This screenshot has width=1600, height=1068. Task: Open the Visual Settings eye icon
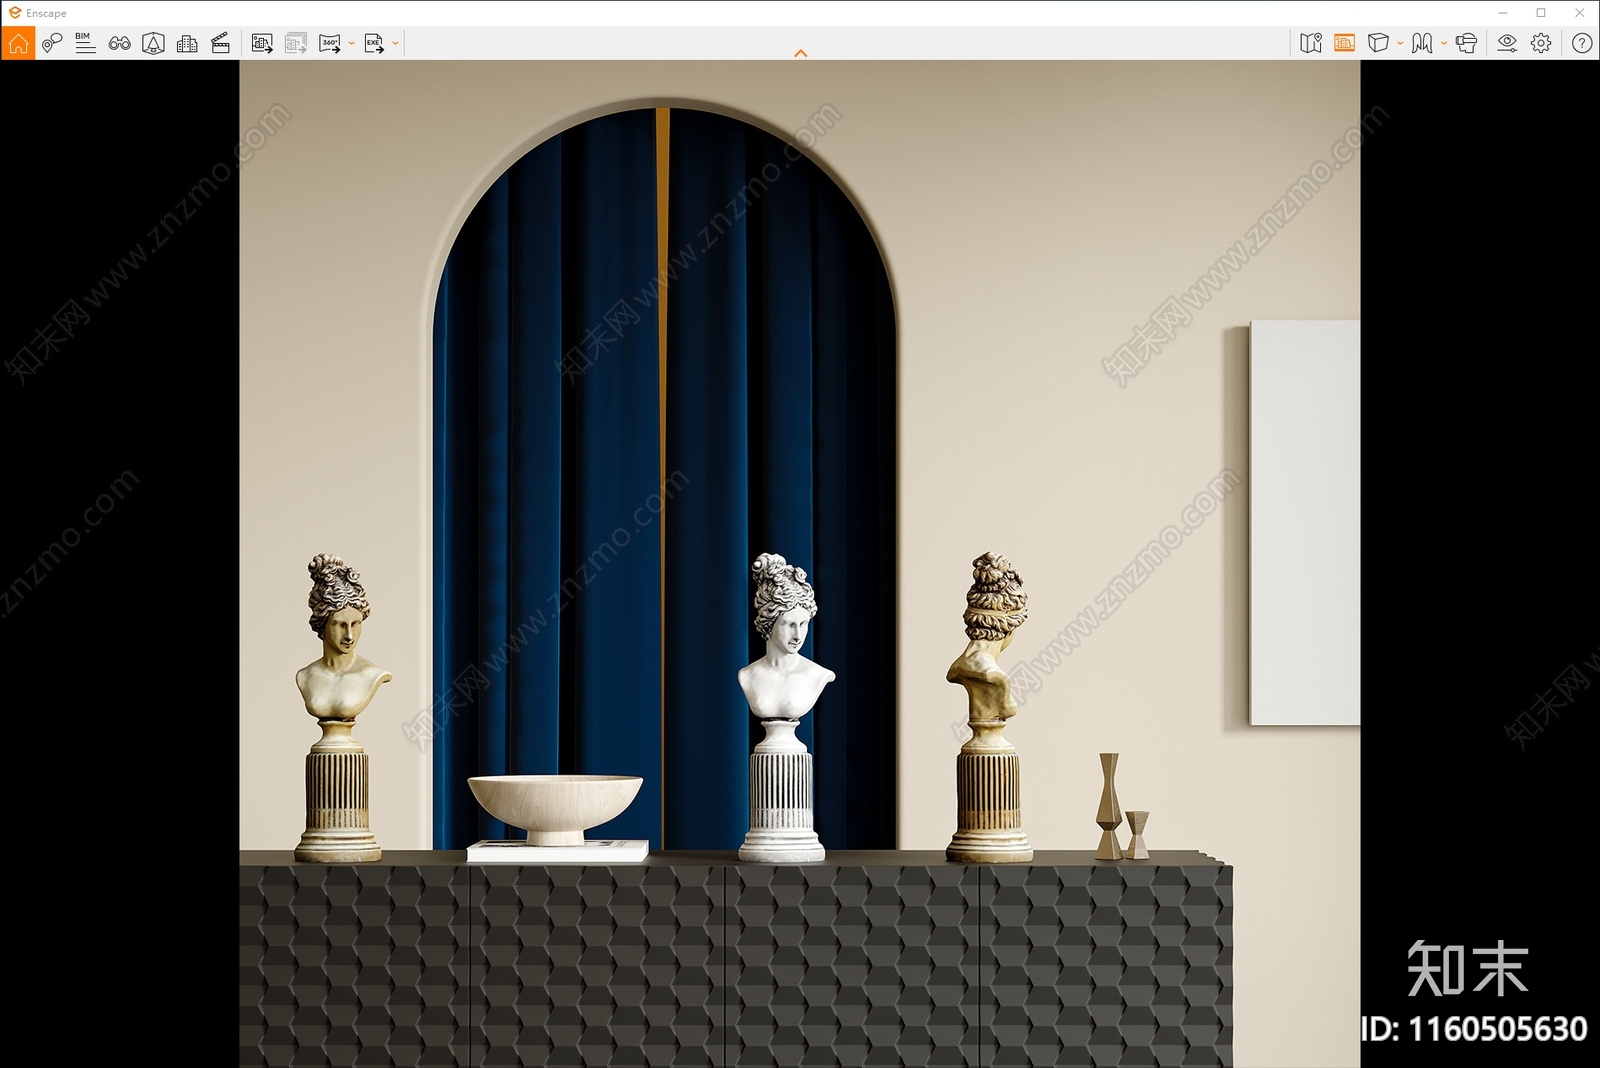coord(1507,43)
